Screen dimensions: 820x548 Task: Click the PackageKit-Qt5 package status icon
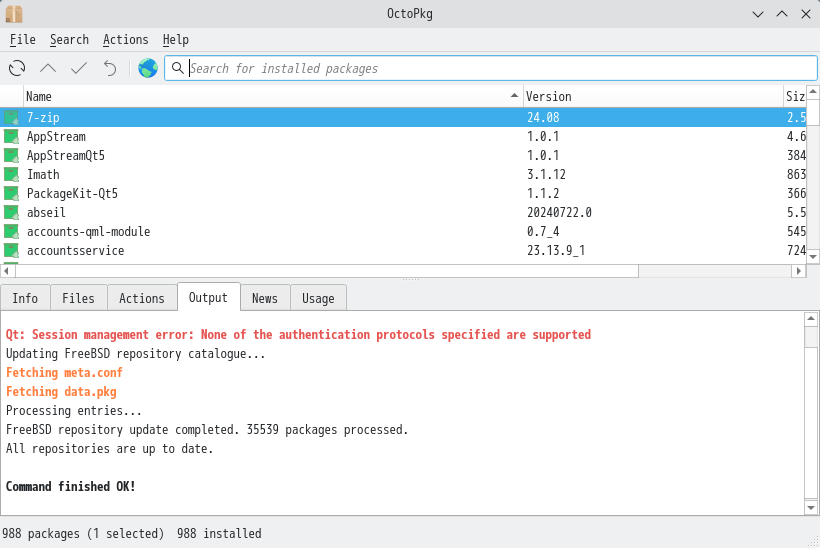pos(12,193)
